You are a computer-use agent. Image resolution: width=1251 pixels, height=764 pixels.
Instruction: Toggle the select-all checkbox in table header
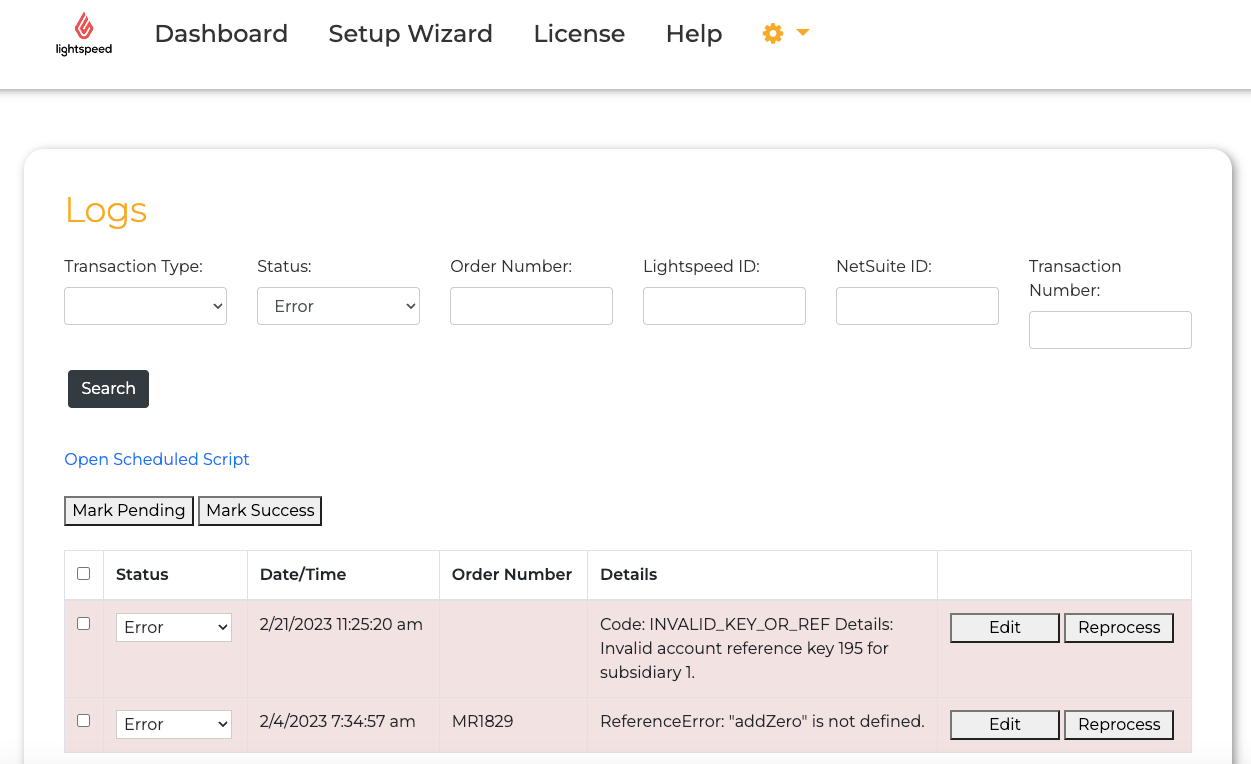pos(84,573)
